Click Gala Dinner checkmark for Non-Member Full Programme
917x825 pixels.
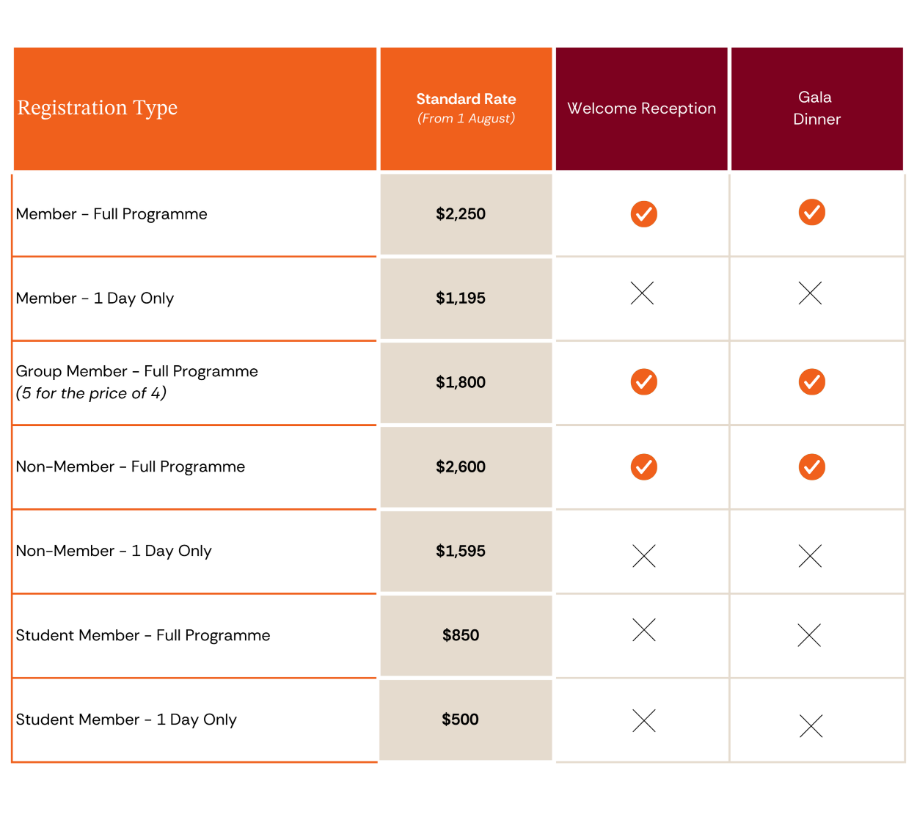pyautogui.click(x=812, y=466)
